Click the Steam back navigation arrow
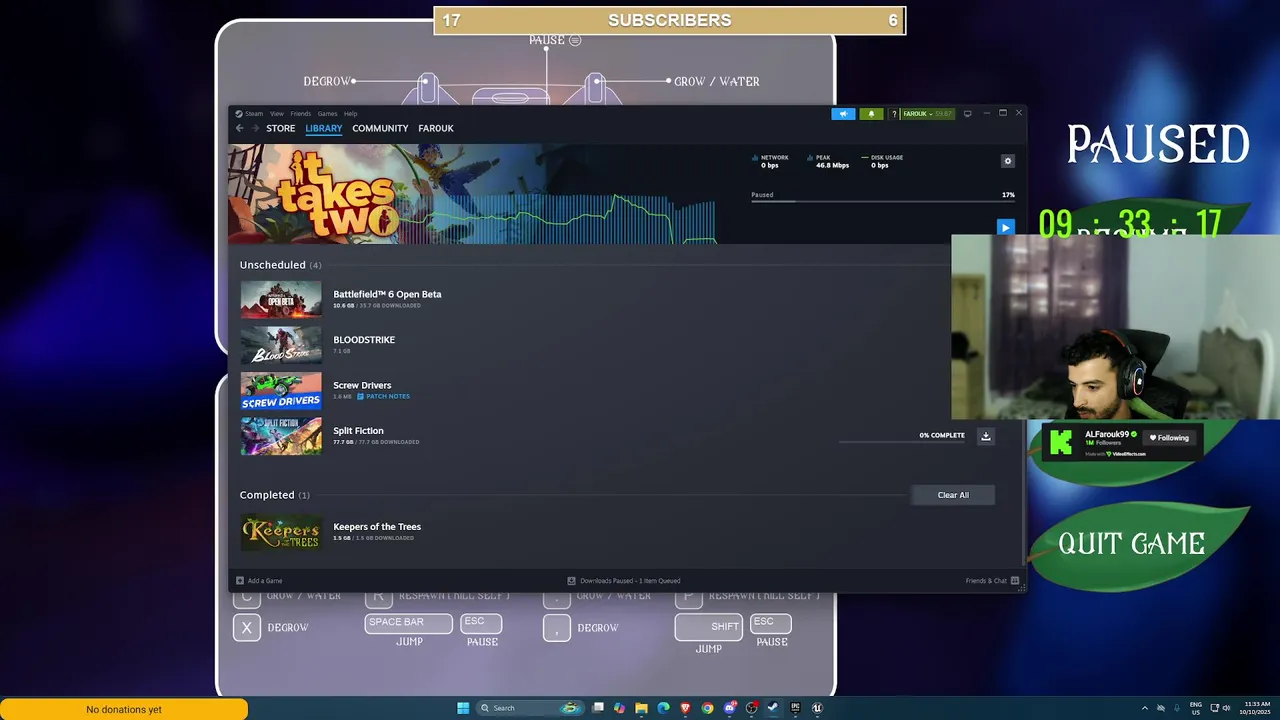 [240, 128]
